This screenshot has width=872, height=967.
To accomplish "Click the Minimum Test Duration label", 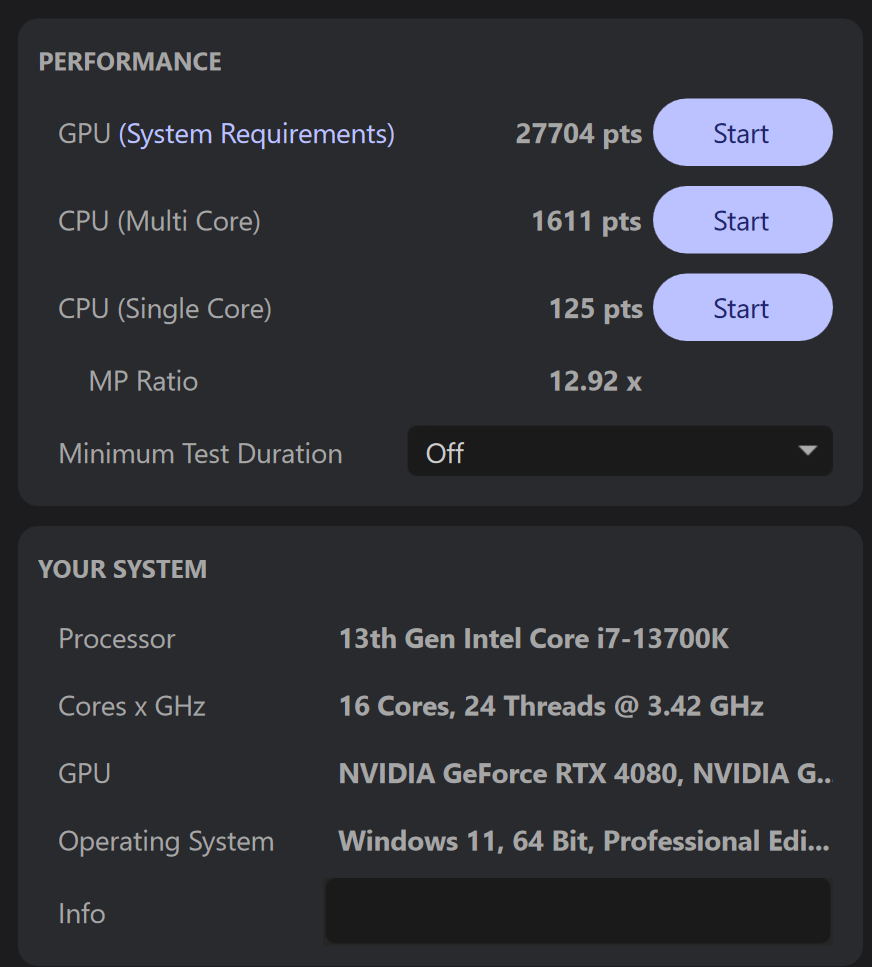I will (200, 453).
